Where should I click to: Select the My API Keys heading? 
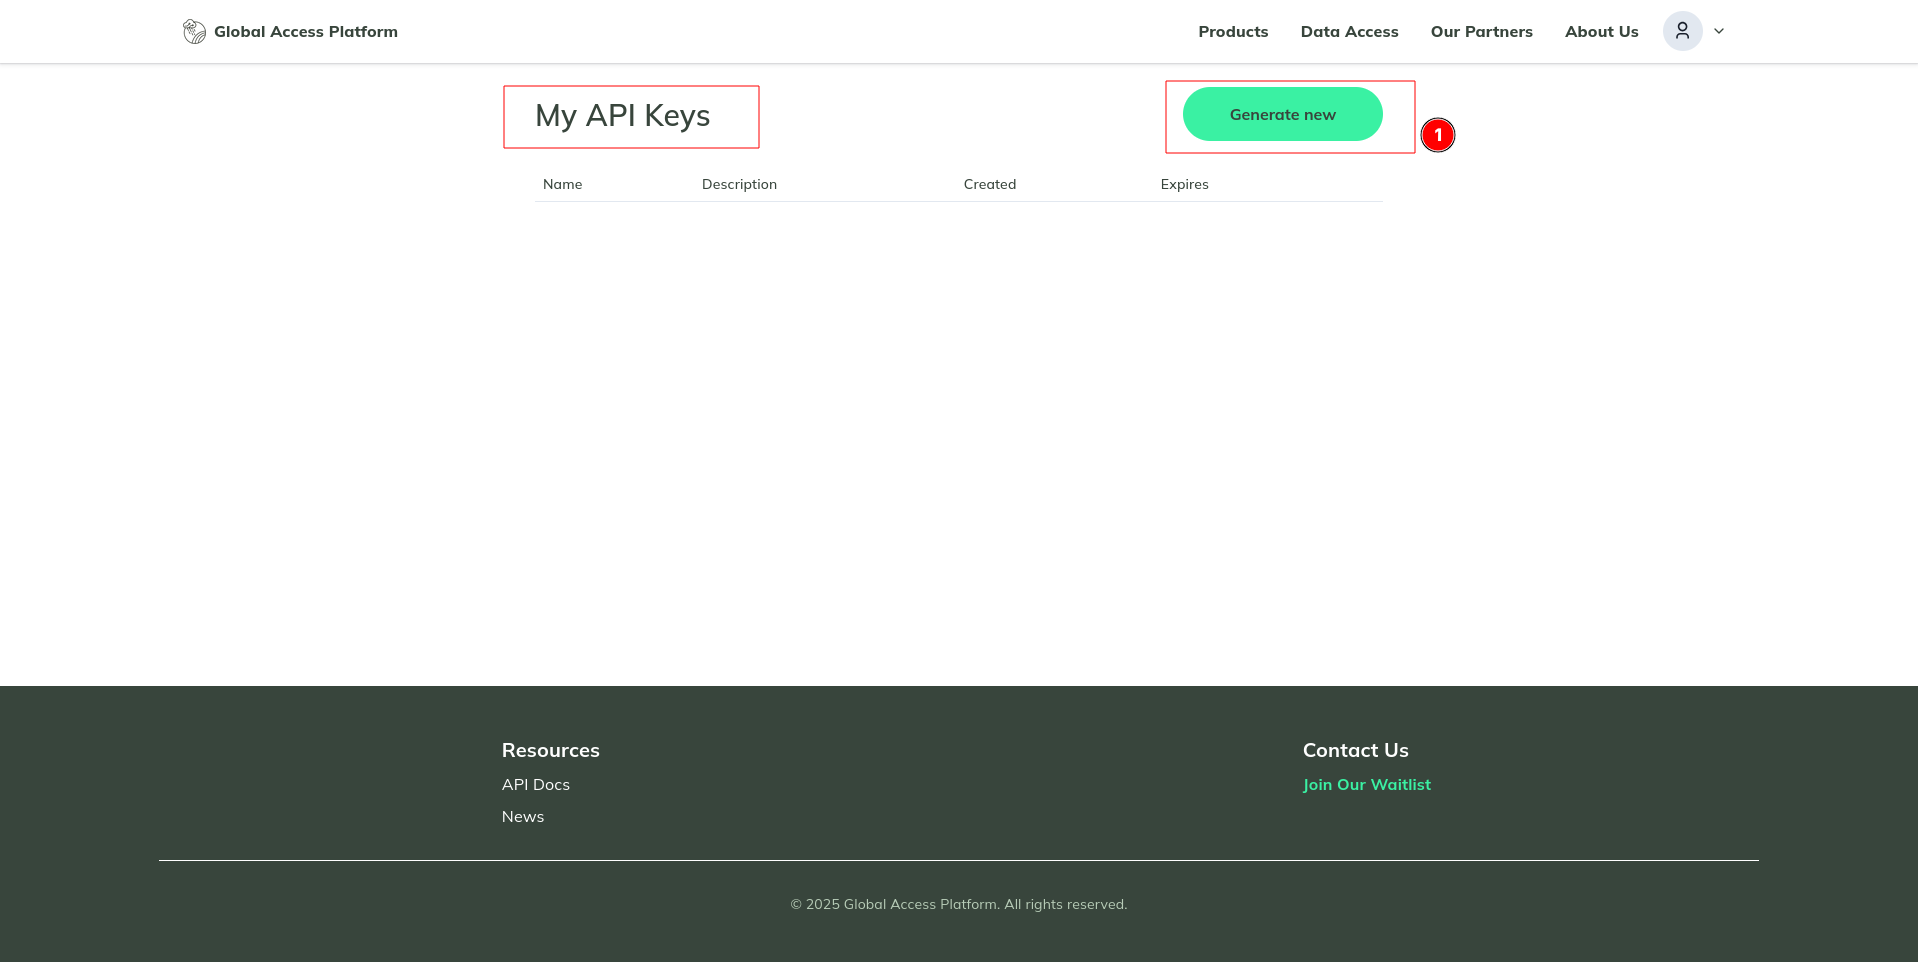point(622,115)
